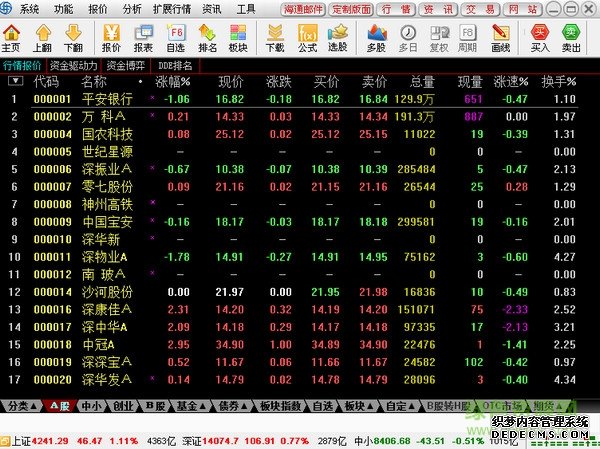Select the 行情报价 tab
The width and height of the screenshot is (600, 449).
pos(22,65)
